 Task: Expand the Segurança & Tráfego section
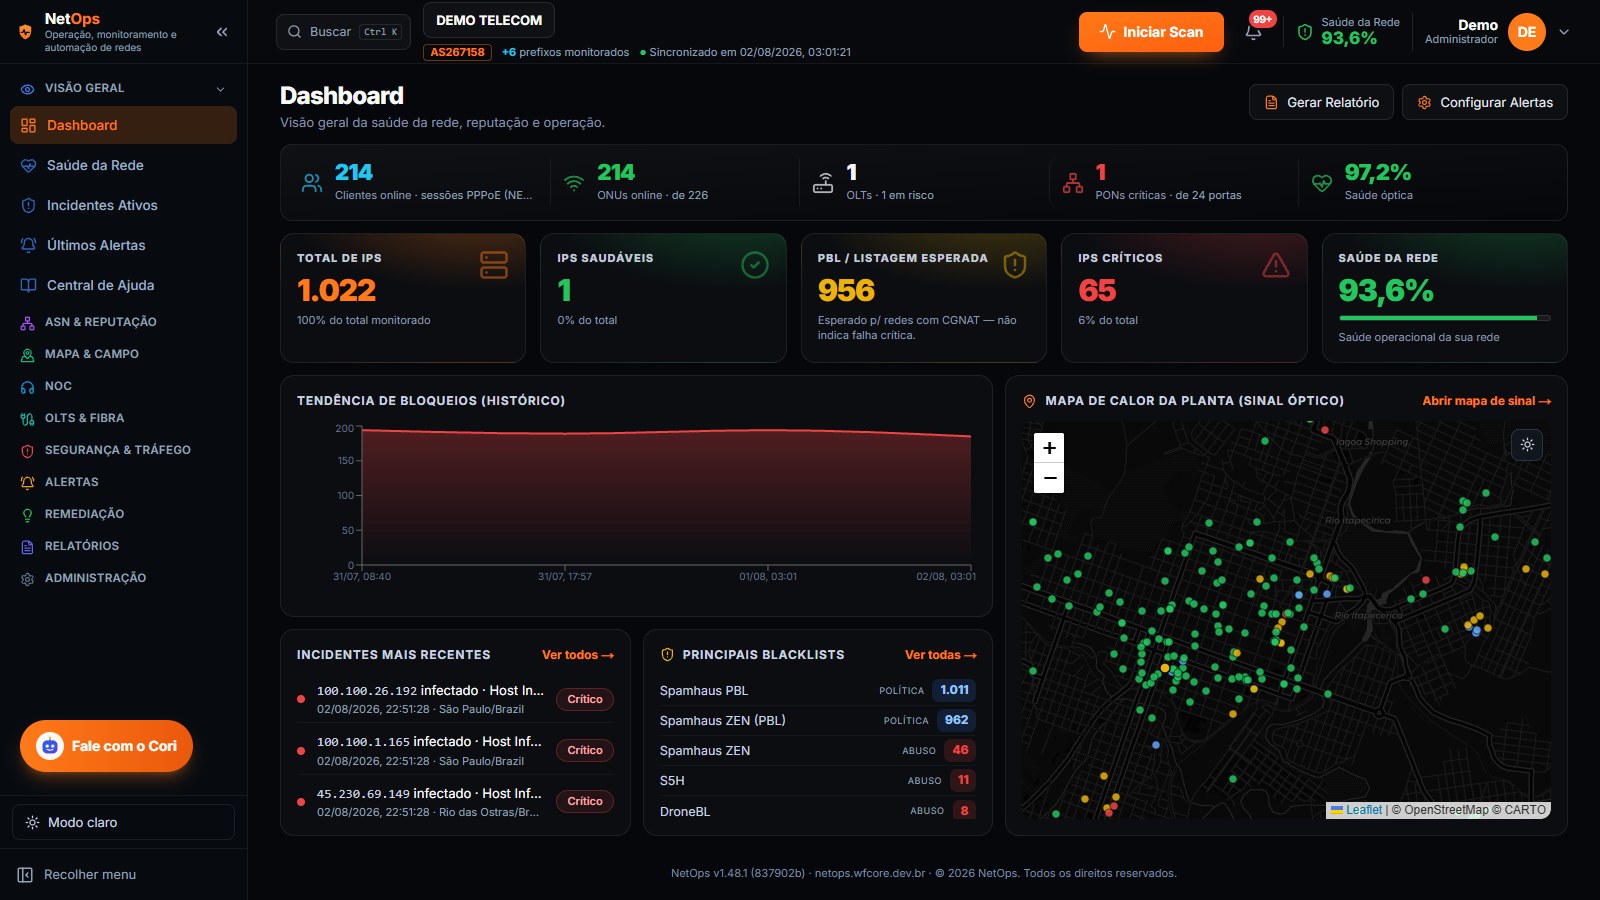pos(123,450)
